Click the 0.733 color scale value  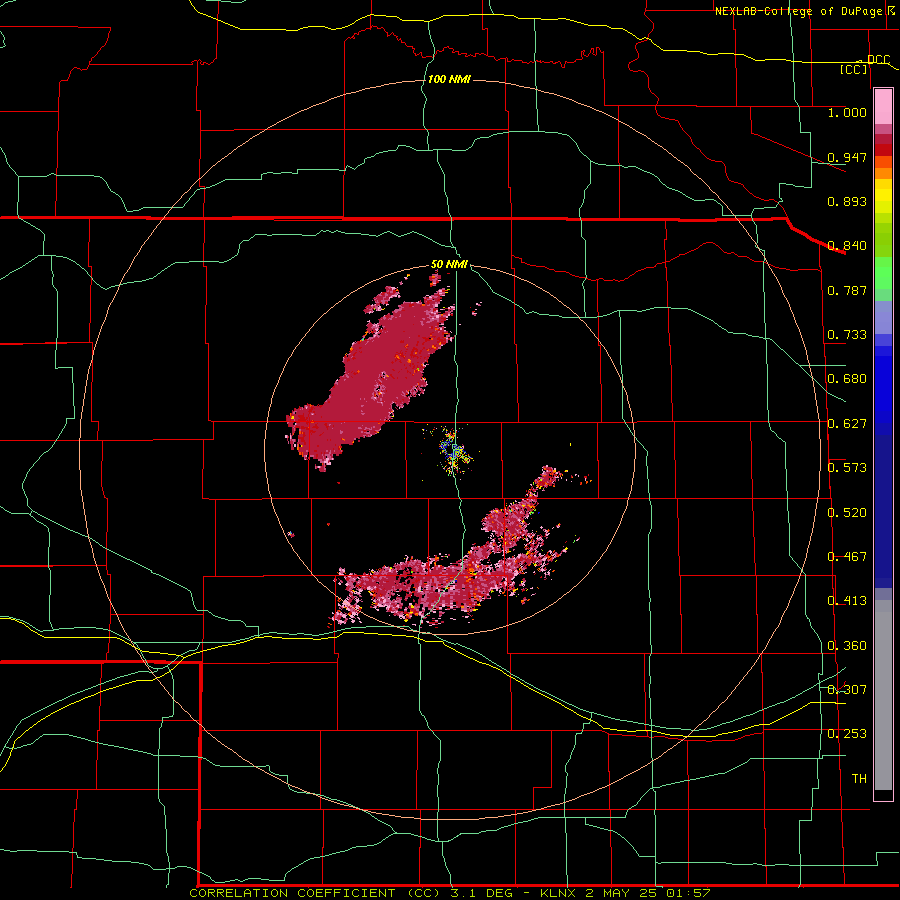(x=847, y=335)
